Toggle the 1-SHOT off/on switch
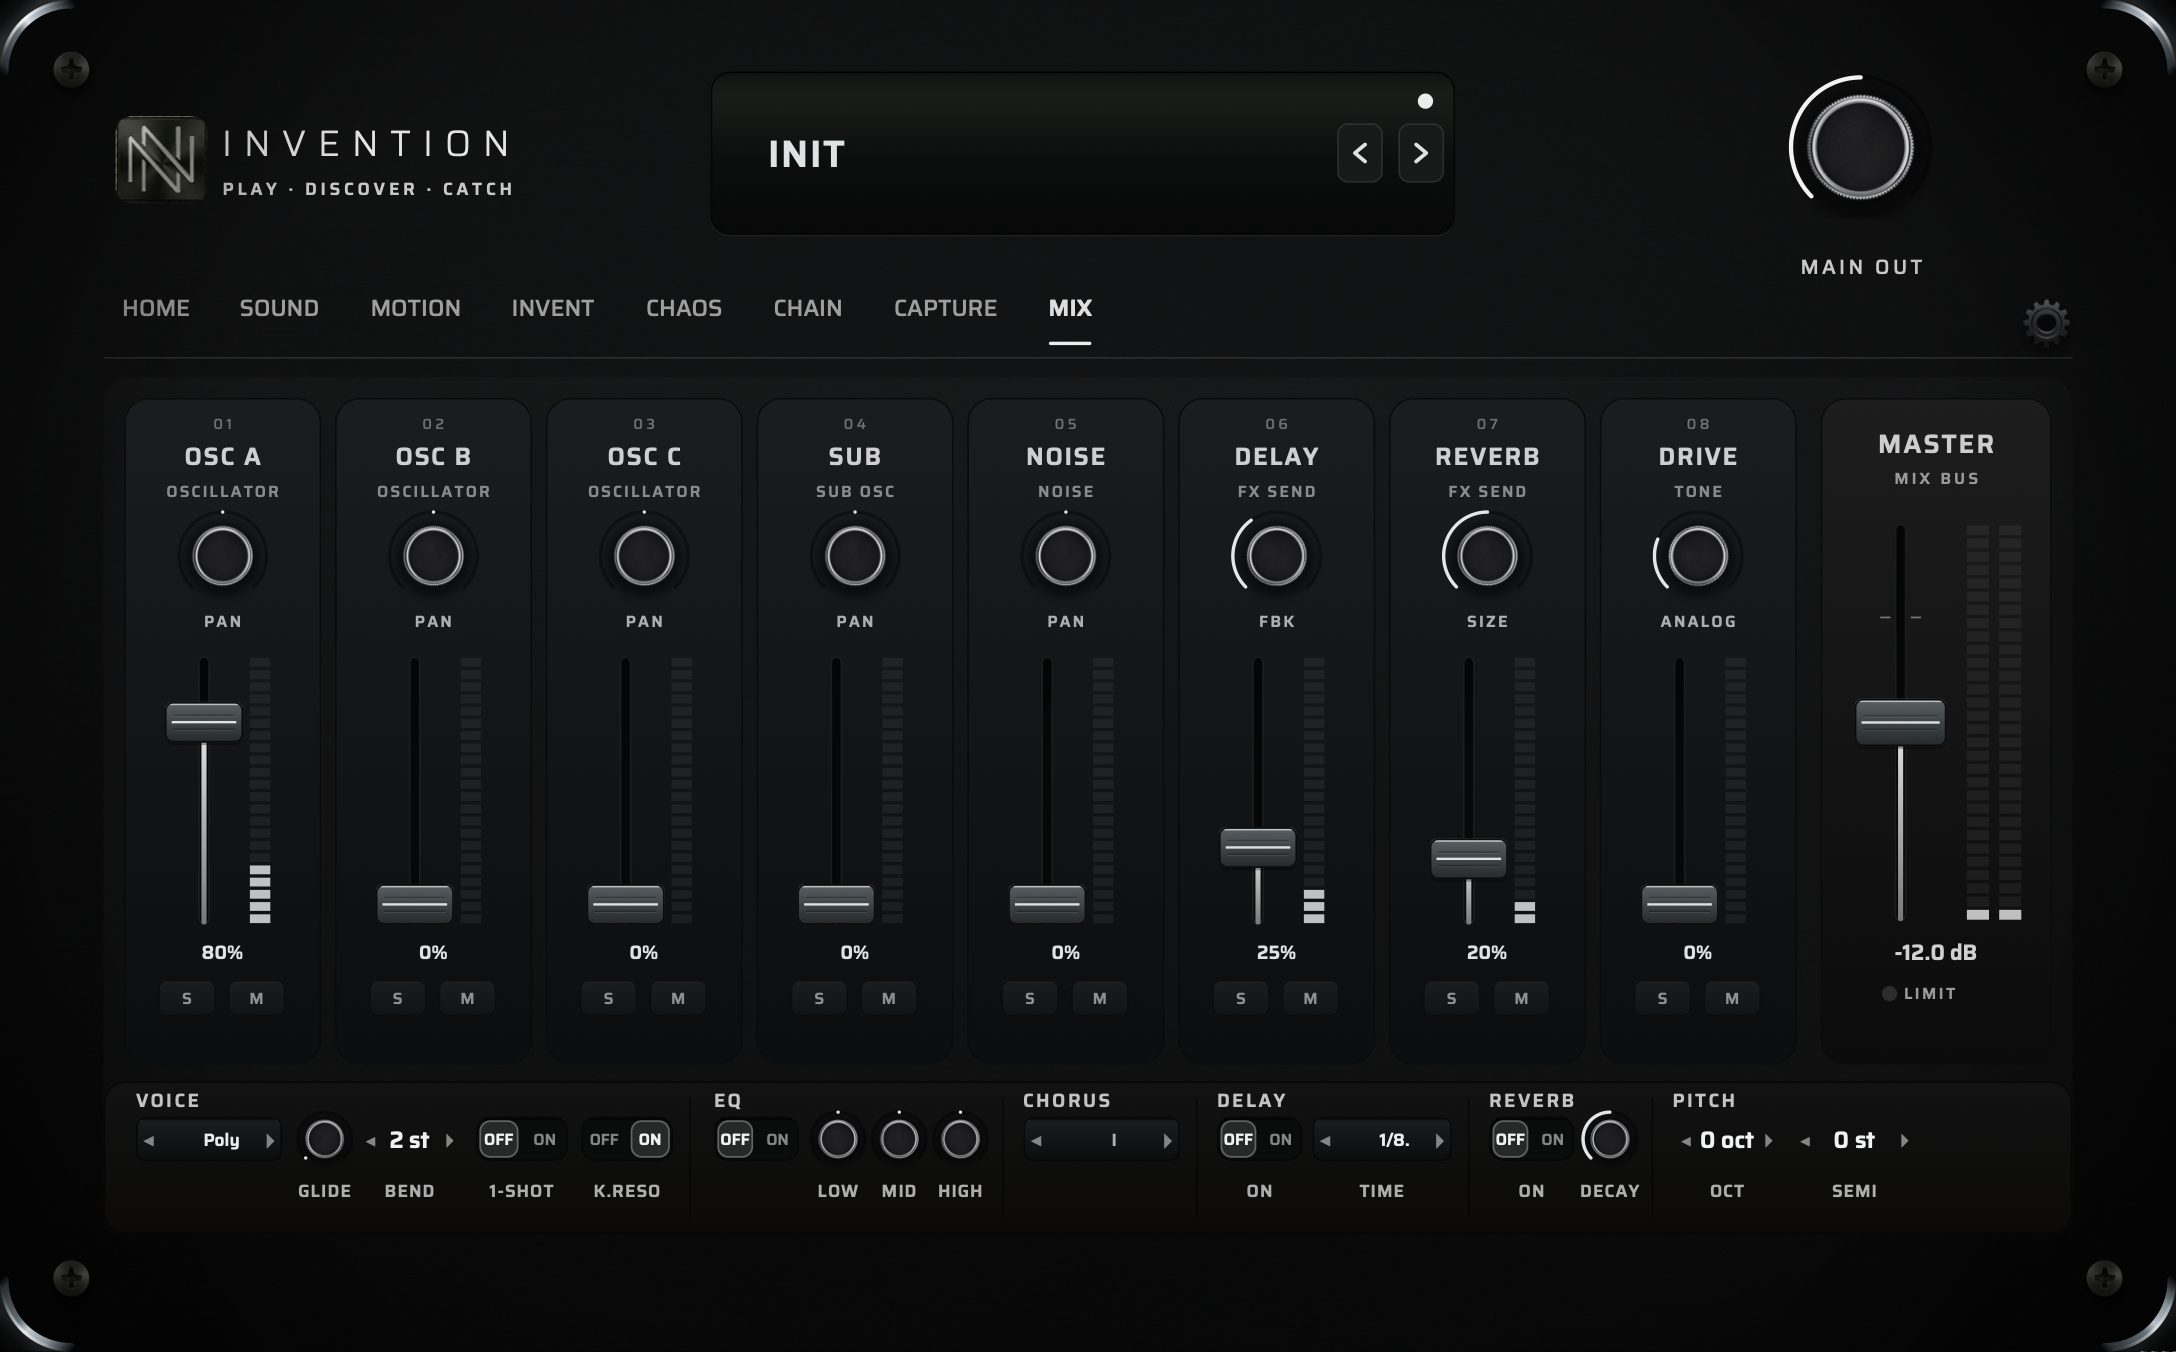The image size is (2176, 1352). pos(521,1139)
